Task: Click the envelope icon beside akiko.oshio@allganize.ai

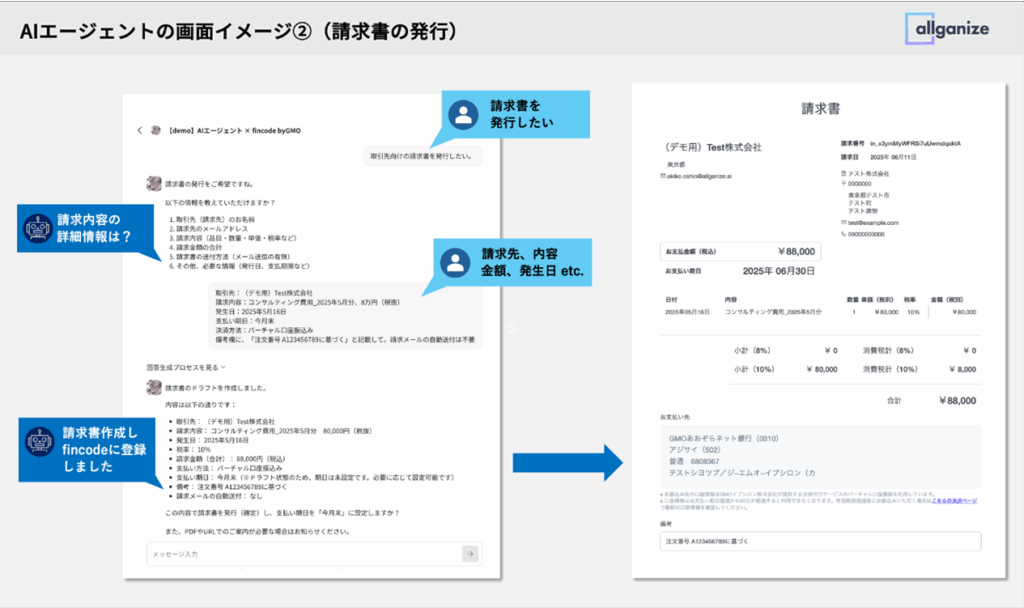Action: click(662, 176)
